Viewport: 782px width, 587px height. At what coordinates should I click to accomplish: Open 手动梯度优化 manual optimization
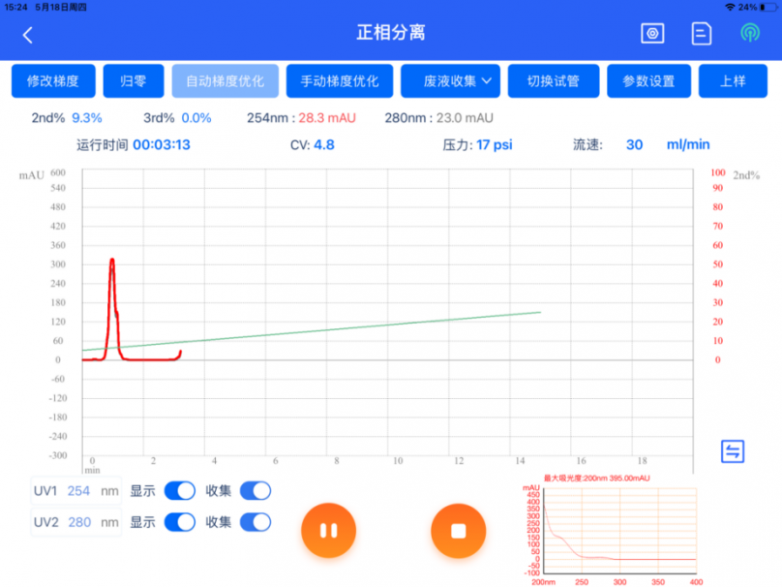340,81
